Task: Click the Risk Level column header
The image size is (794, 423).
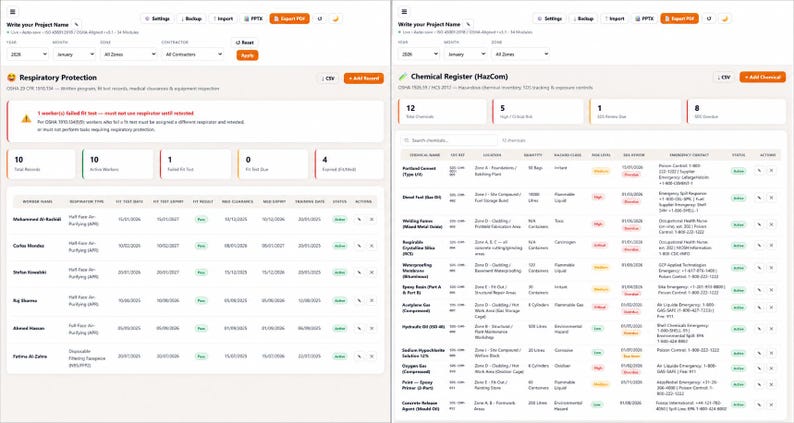Action: click(601, 155)
